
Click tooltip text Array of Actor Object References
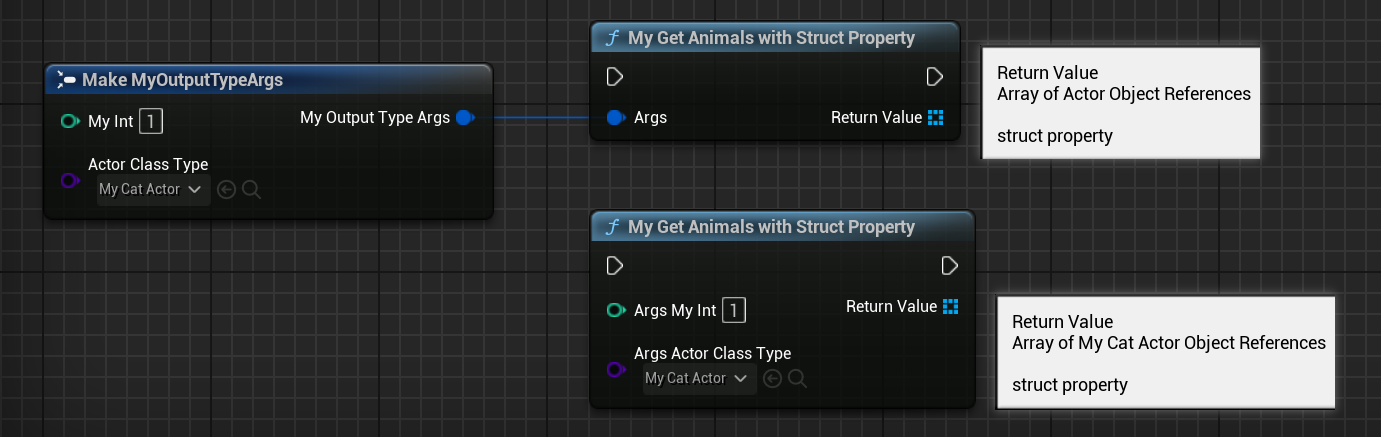(x=1124, y=94)
